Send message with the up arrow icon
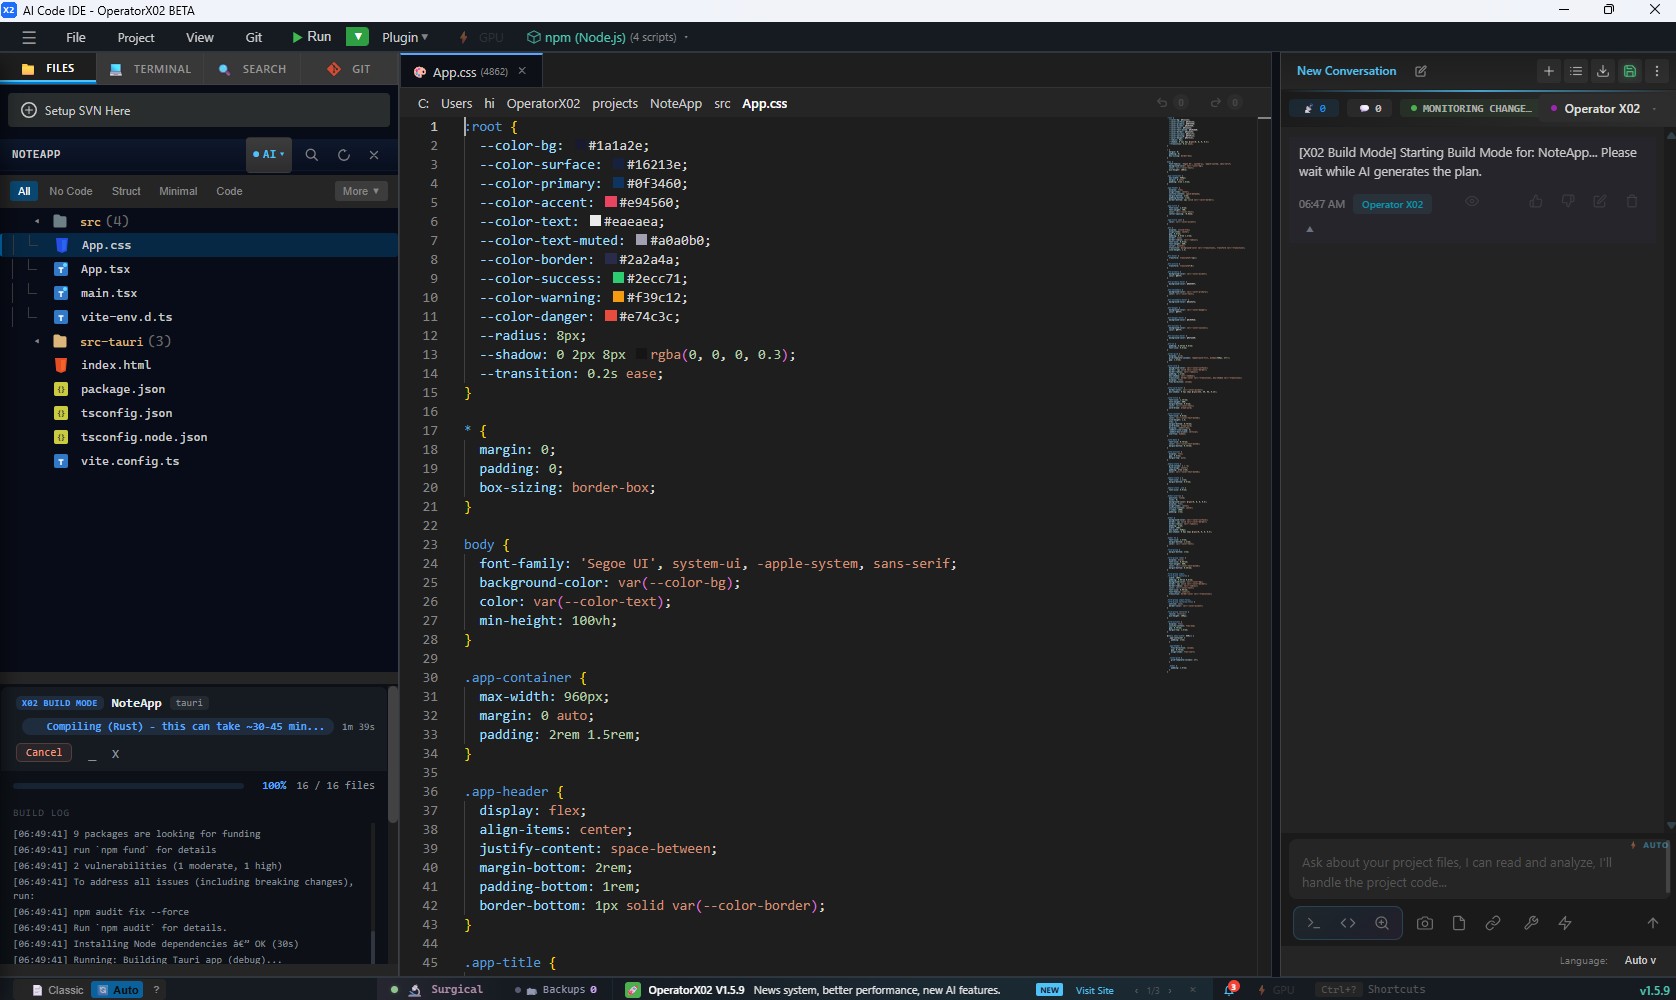Viewport: 1676px width, 1000px height. click(1653, 923)
